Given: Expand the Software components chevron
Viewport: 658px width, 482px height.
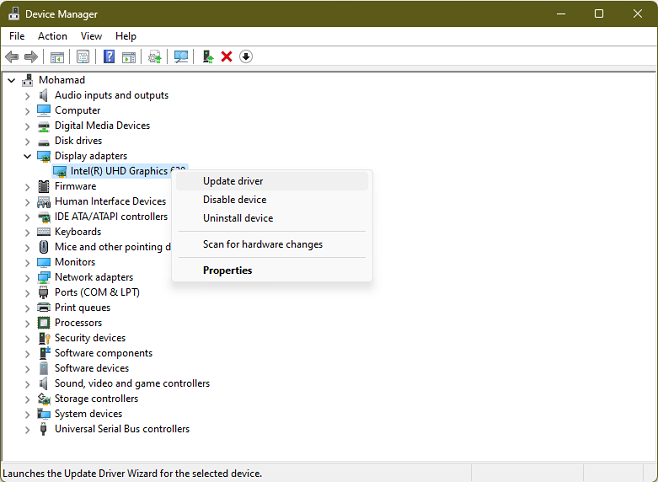Looking at the screenshot, I should point(27,354).
